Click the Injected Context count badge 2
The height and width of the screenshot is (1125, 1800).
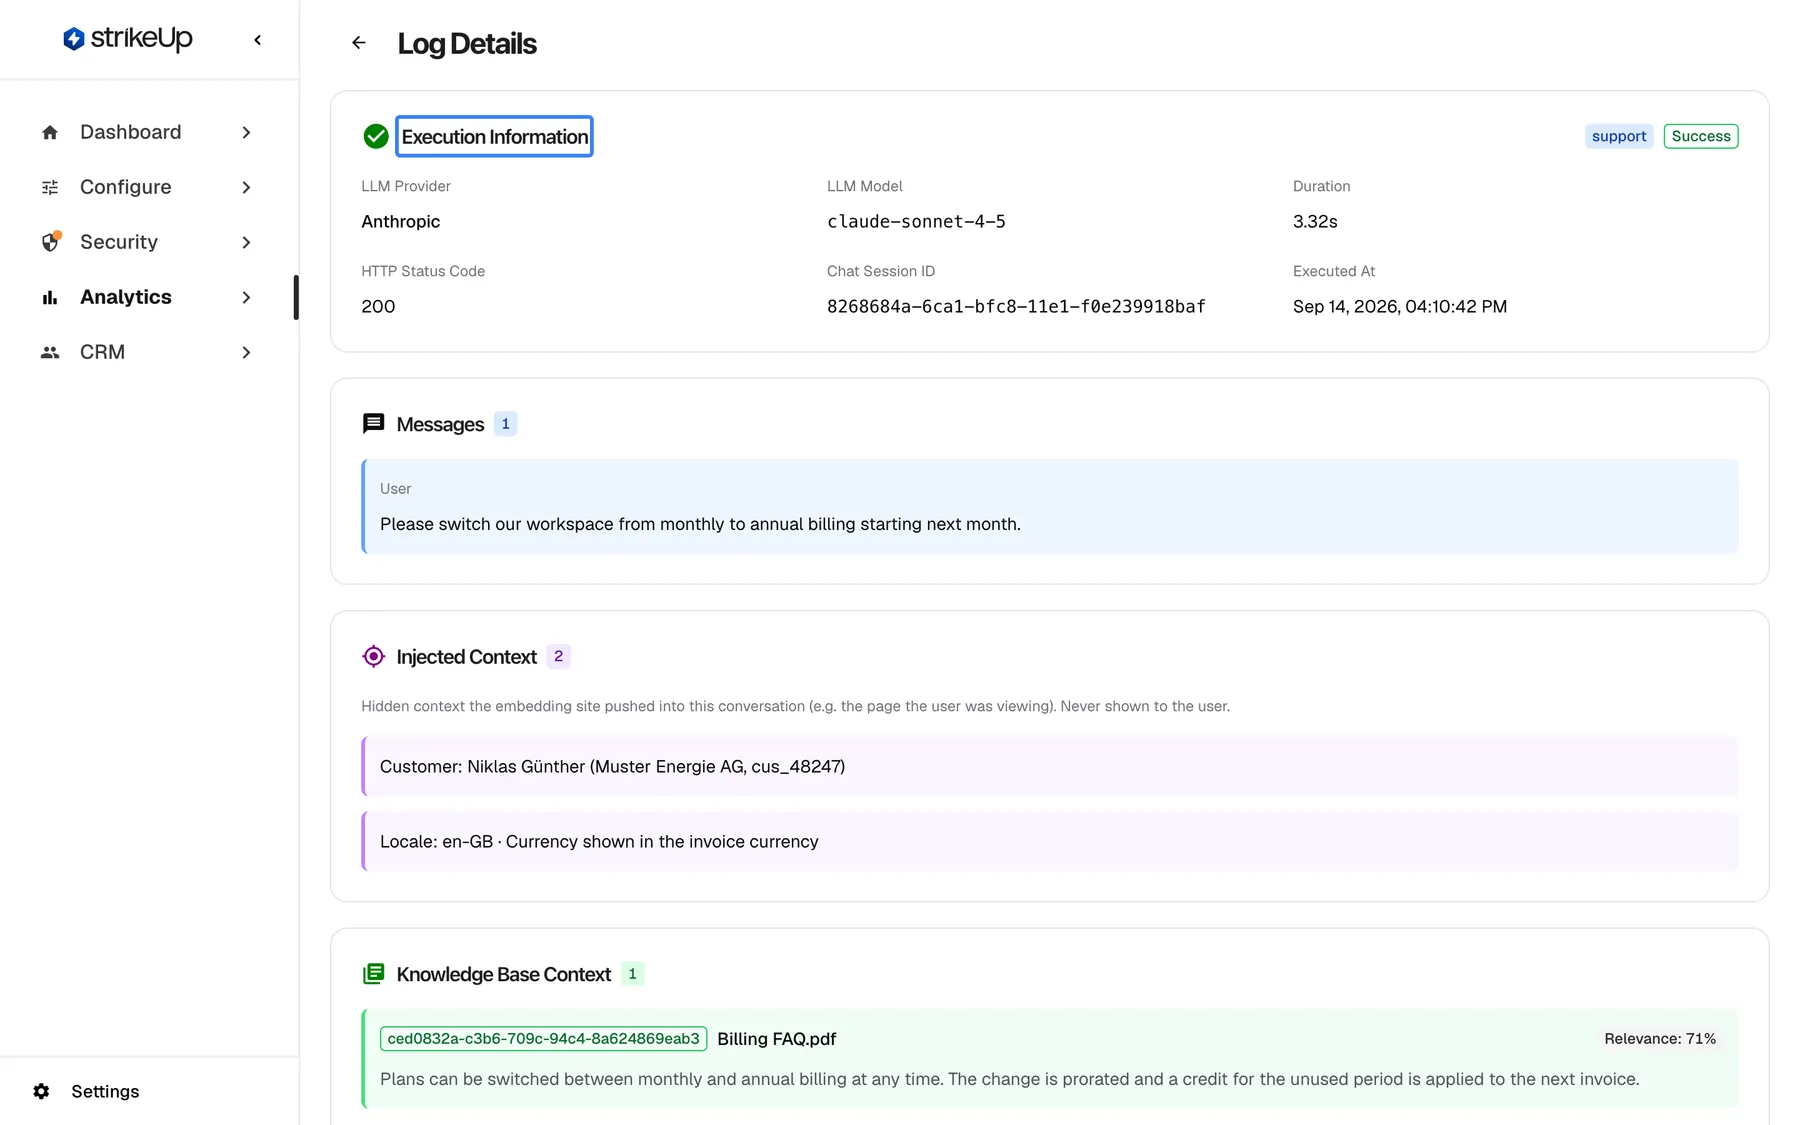[558, 656]
